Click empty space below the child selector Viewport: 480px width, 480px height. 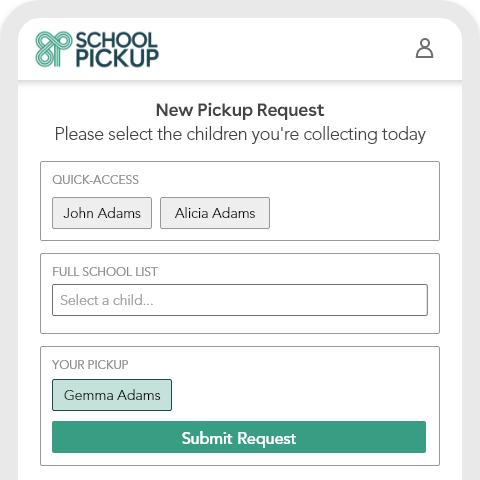coord(240,324)
